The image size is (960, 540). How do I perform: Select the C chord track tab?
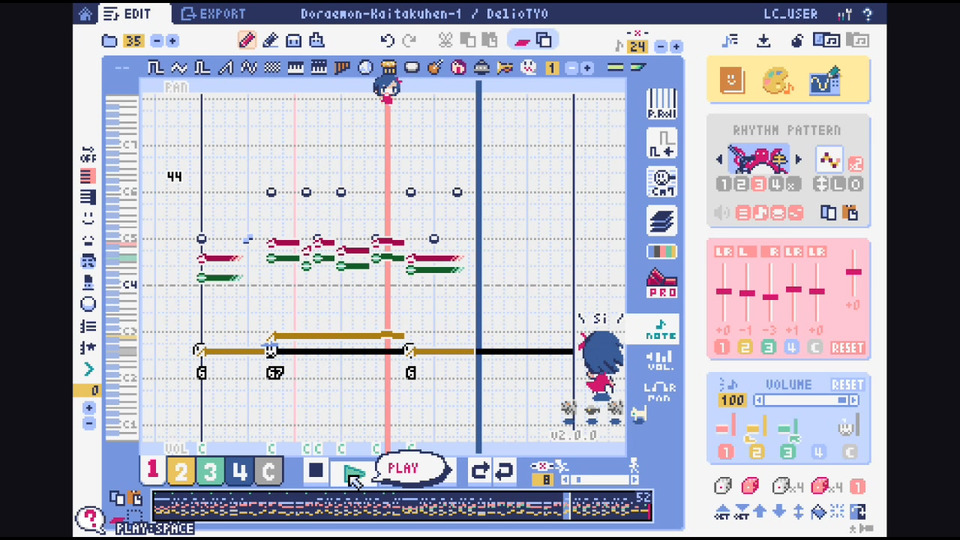(x=268, y=471)
